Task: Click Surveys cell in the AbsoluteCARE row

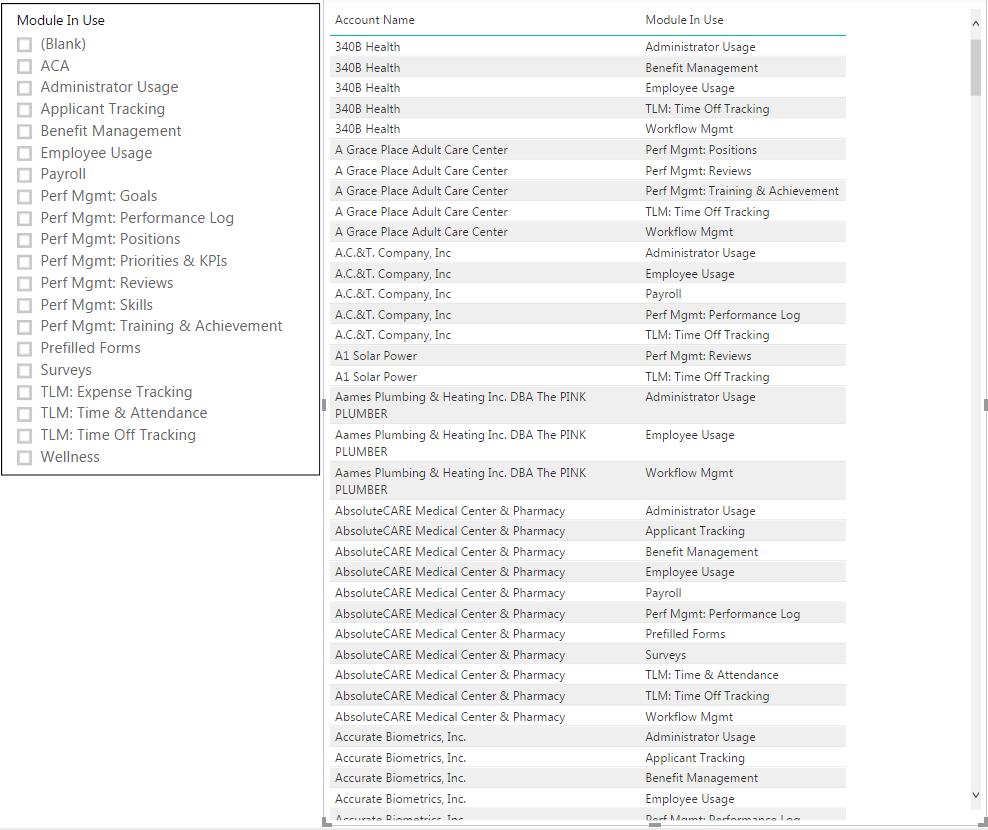Action: click(665, 655)
